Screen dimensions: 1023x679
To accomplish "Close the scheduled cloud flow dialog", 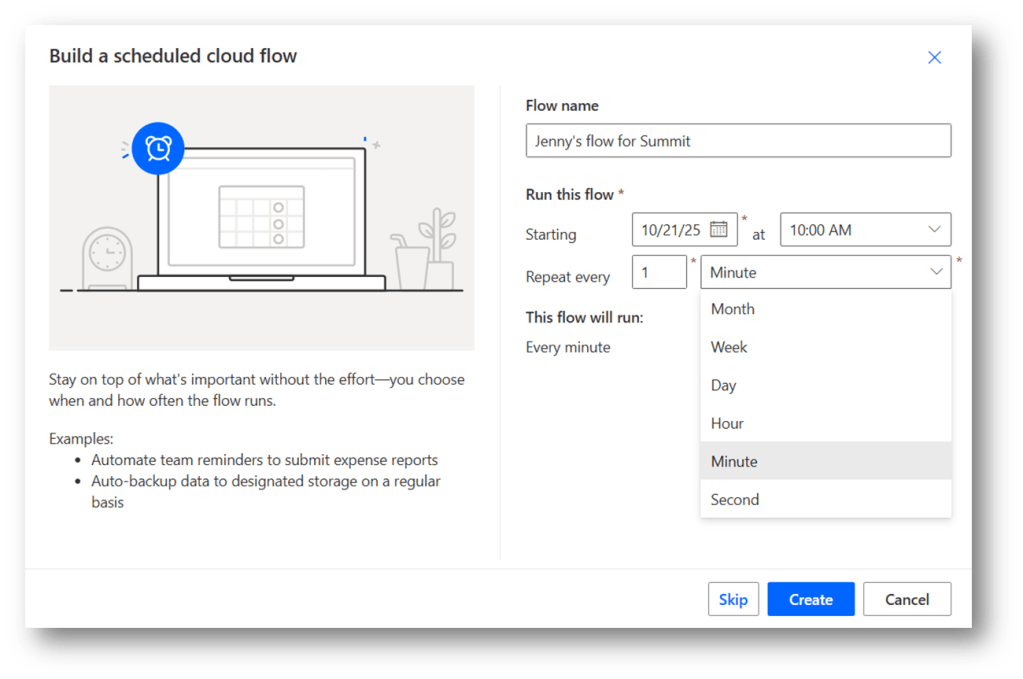I will coord(934,57).
